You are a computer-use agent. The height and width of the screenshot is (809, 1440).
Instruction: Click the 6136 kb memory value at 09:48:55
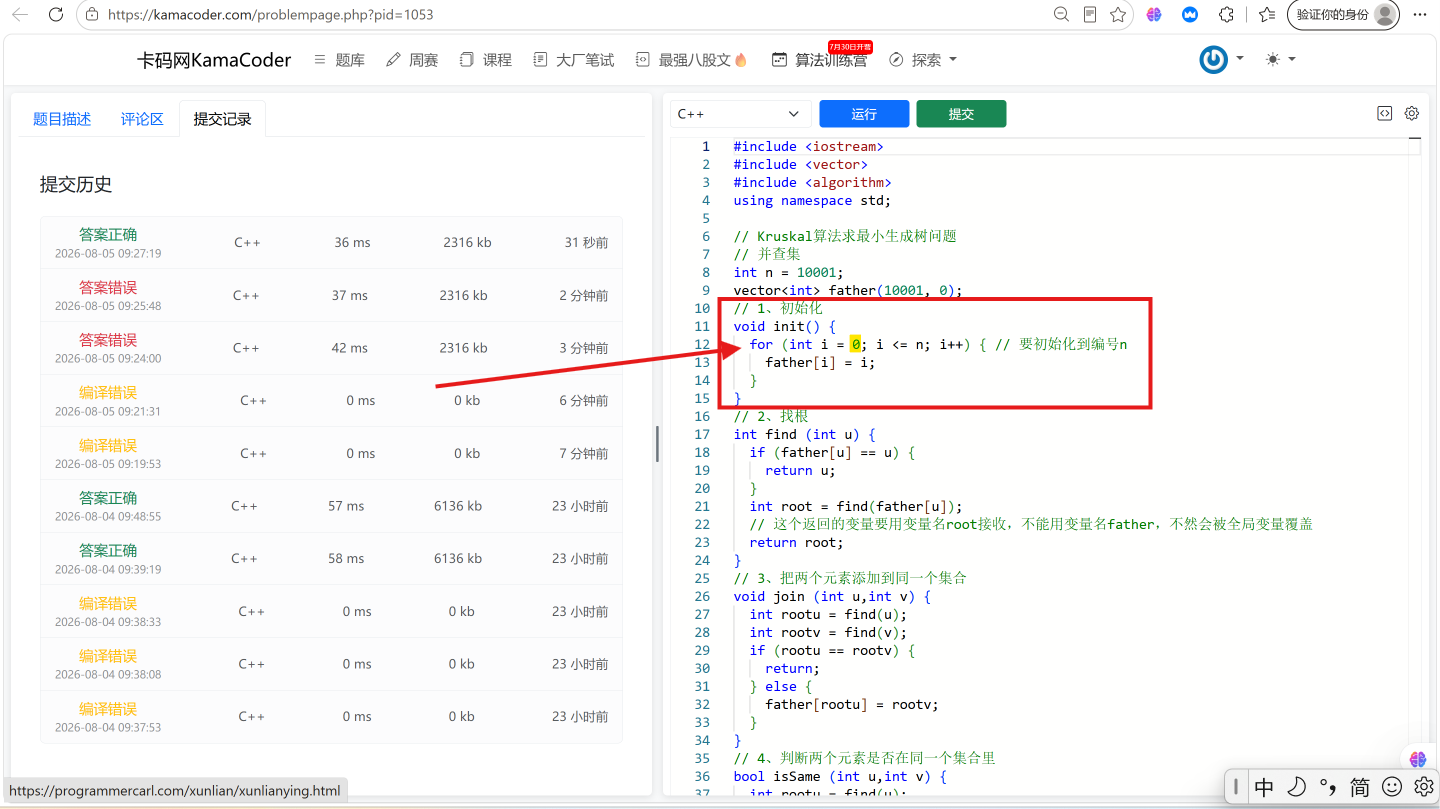point(458,506)
